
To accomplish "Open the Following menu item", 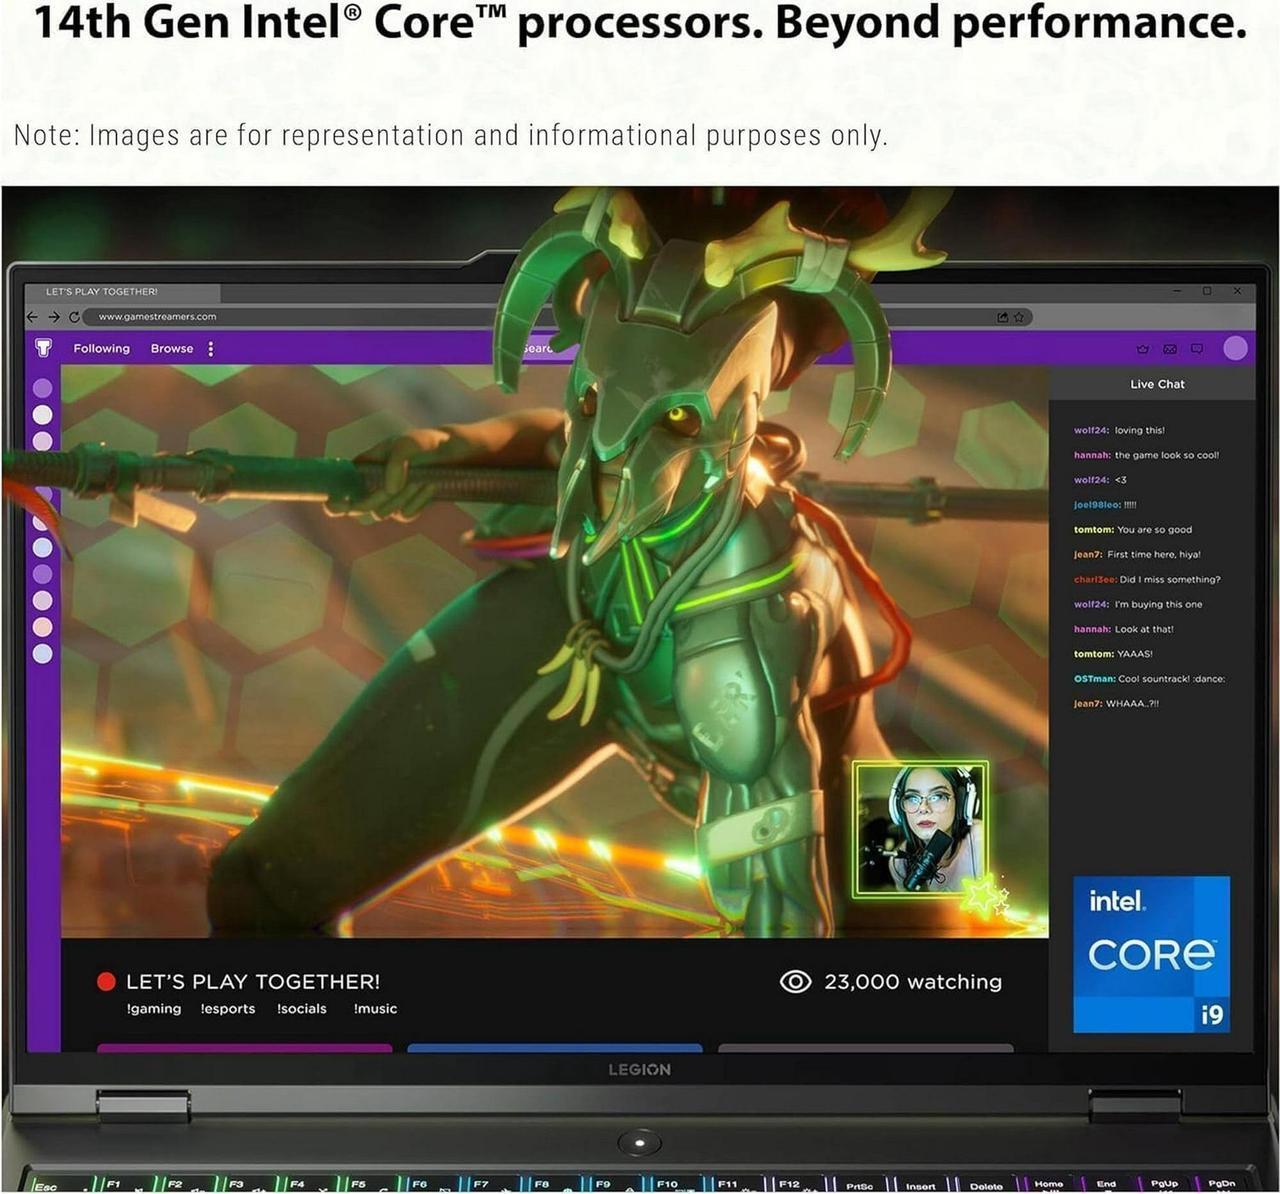I will (101, 349).
